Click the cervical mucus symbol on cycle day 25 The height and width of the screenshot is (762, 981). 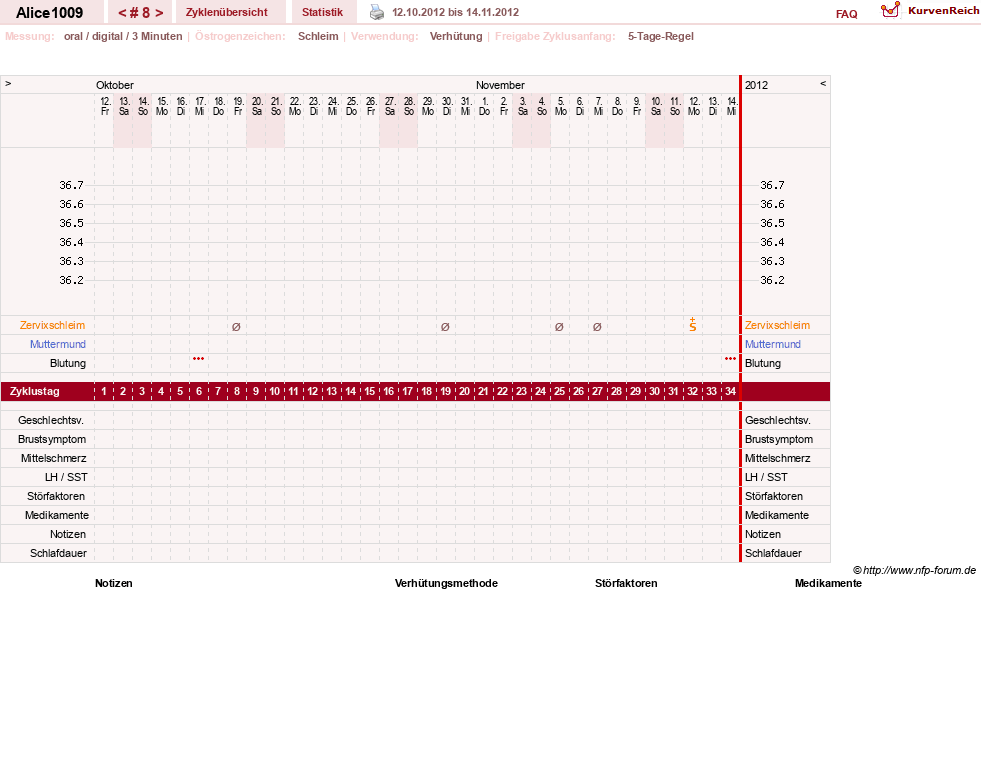559,327
